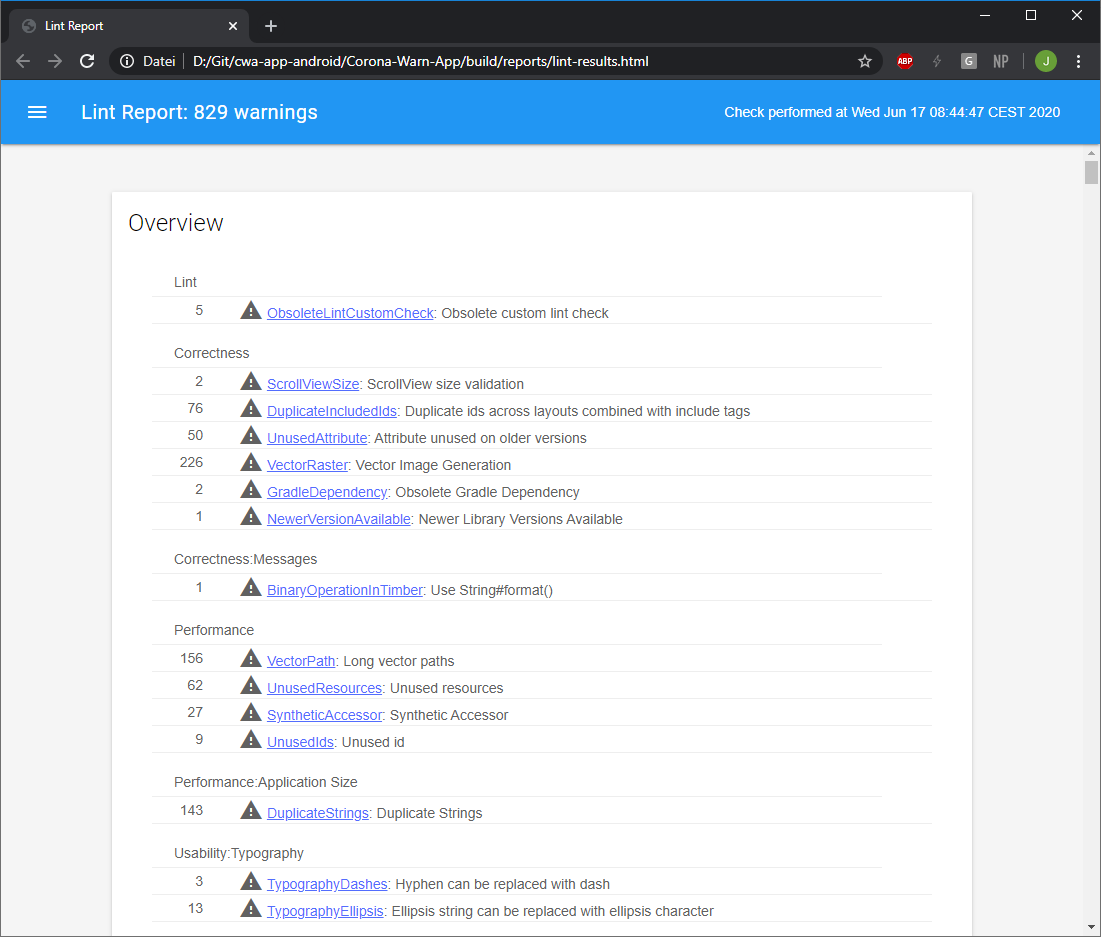This screenshot has height=937, width=1101.
Task: Open the Adblock Plus extension icon
Action: click(x=905, y=61)
